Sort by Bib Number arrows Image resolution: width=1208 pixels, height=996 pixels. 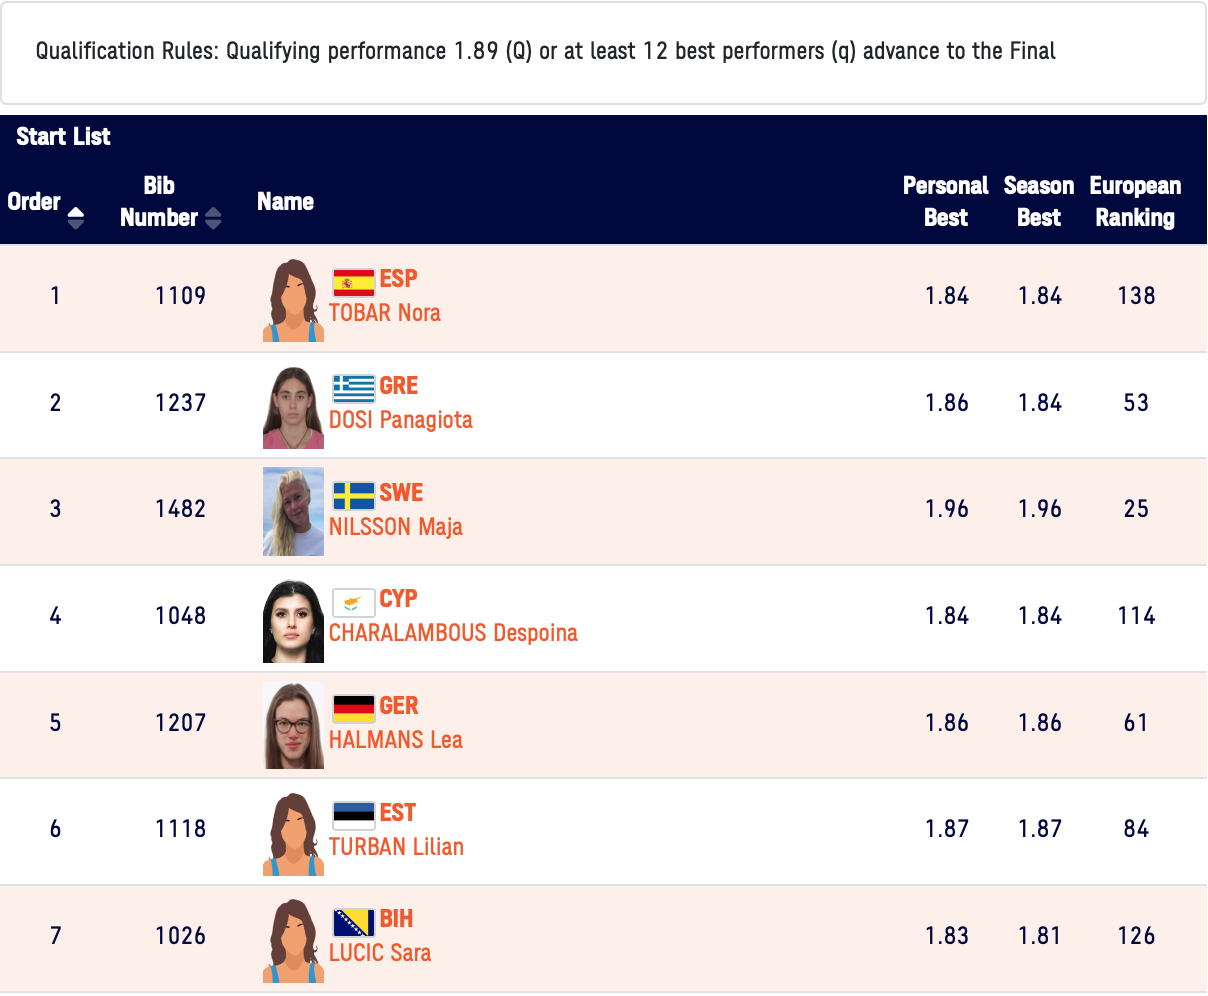212,218
